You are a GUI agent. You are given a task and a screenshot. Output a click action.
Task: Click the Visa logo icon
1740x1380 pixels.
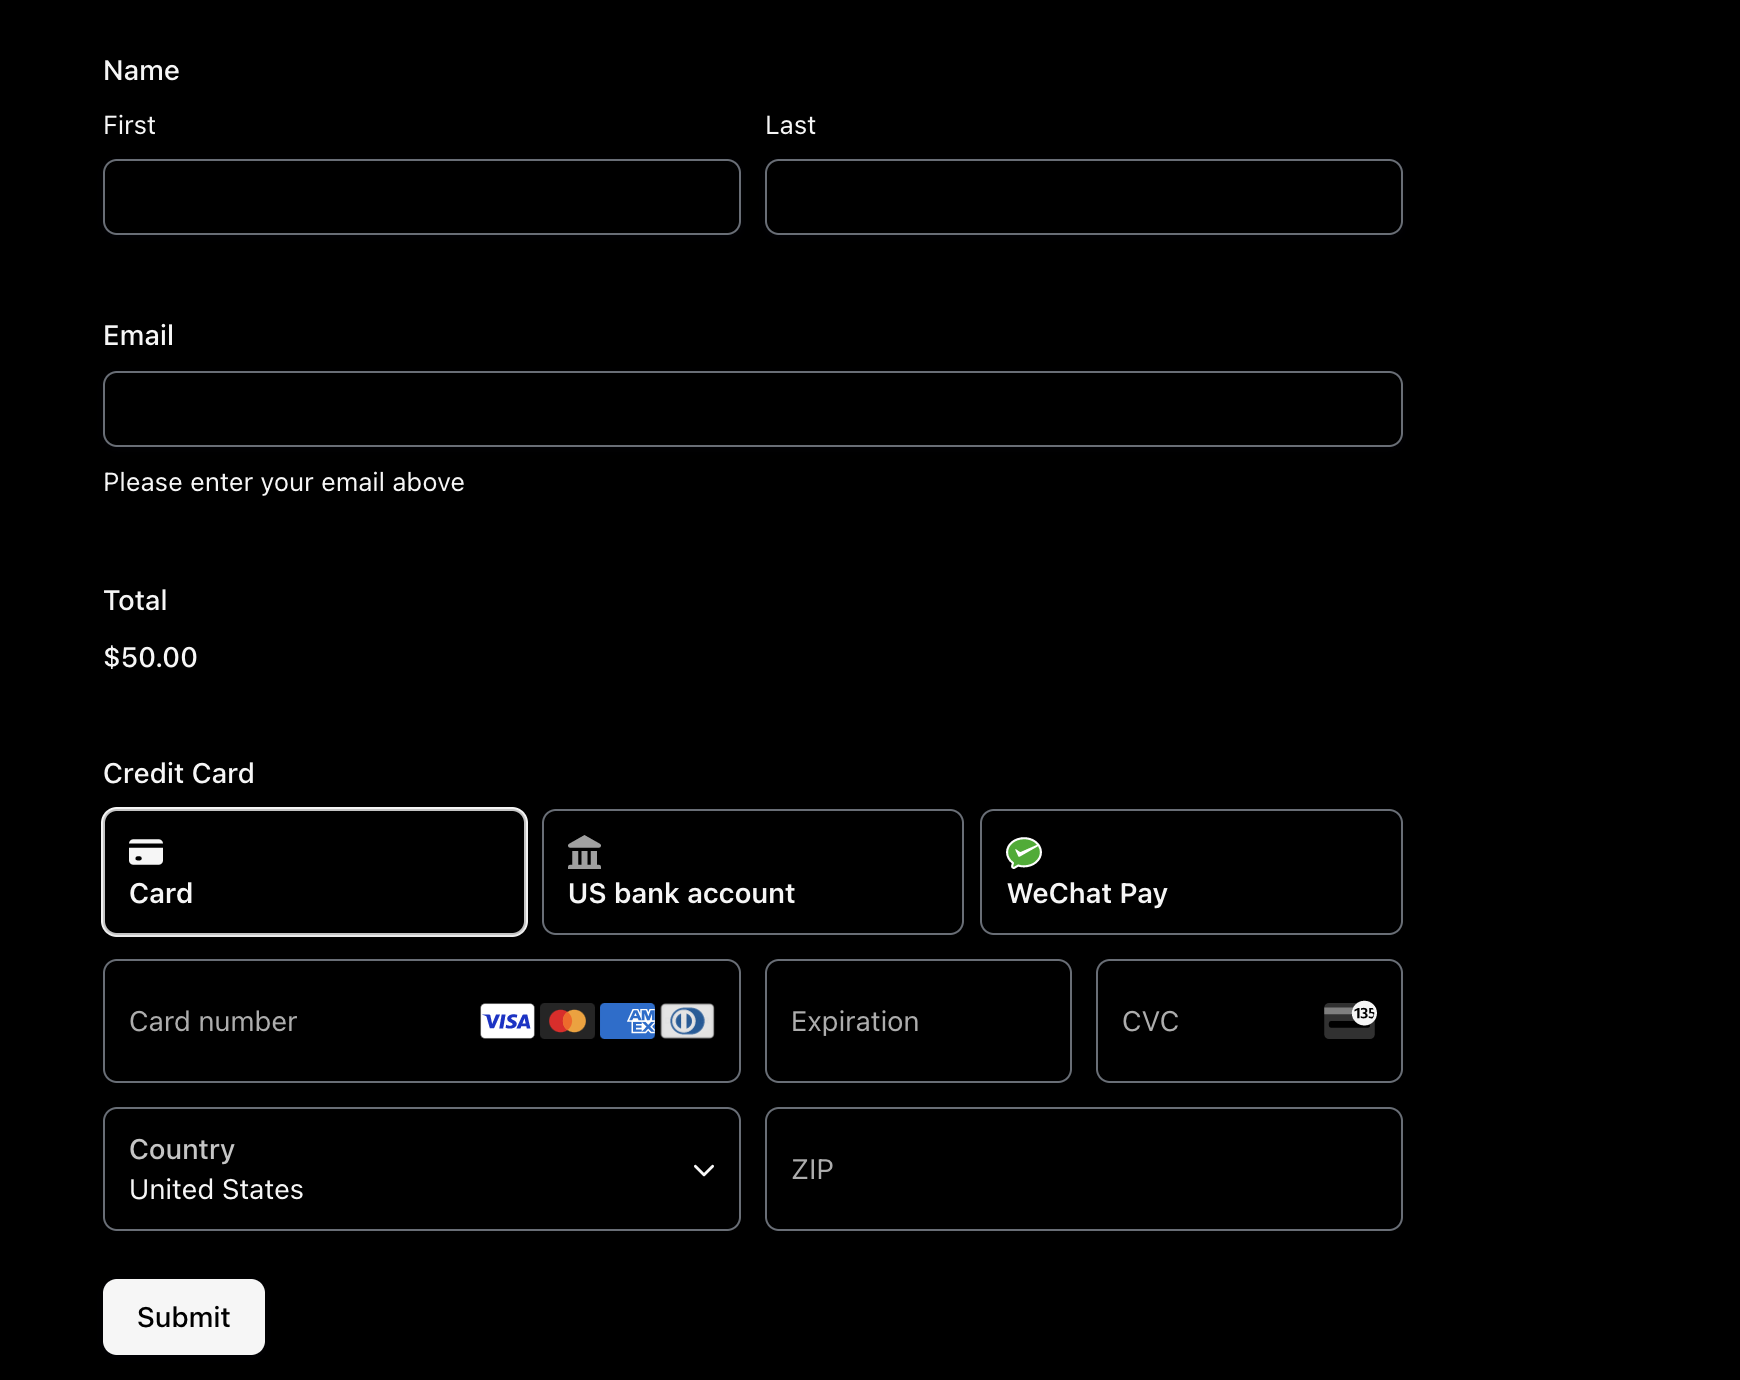507,1021
